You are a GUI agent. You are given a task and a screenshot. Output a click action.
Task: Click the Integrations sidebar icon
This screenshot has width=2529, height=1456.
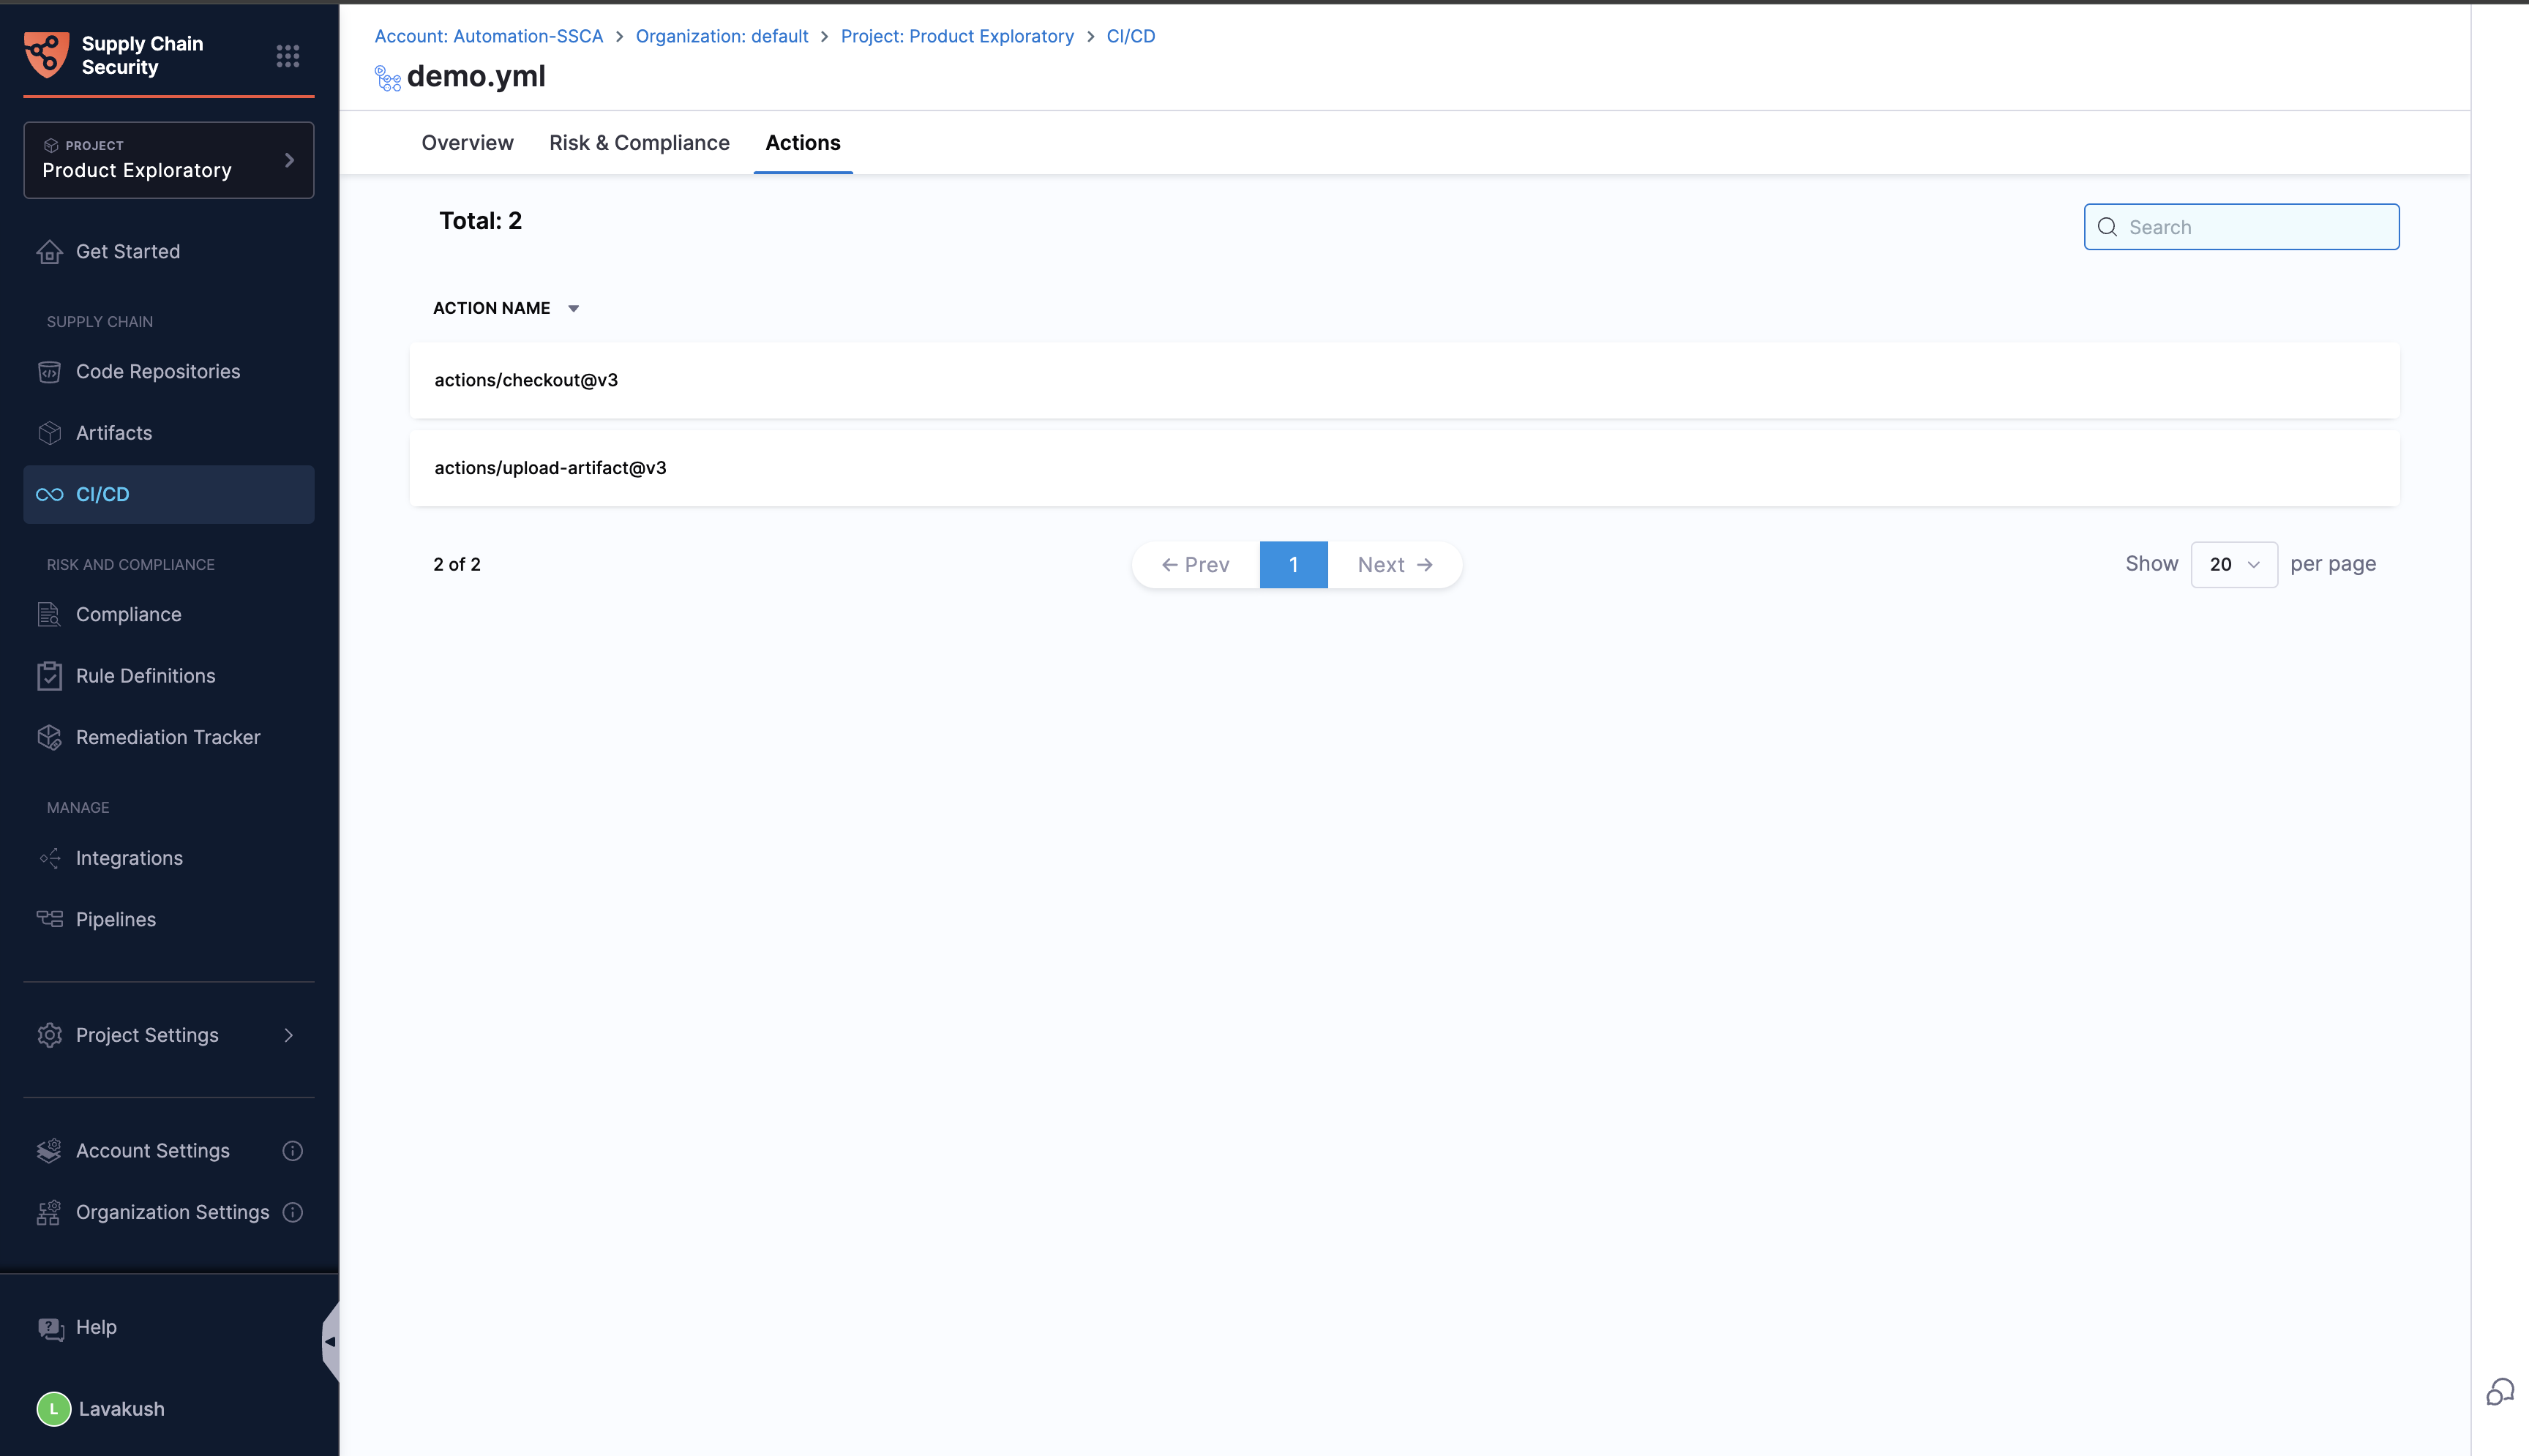coord(49,858)
